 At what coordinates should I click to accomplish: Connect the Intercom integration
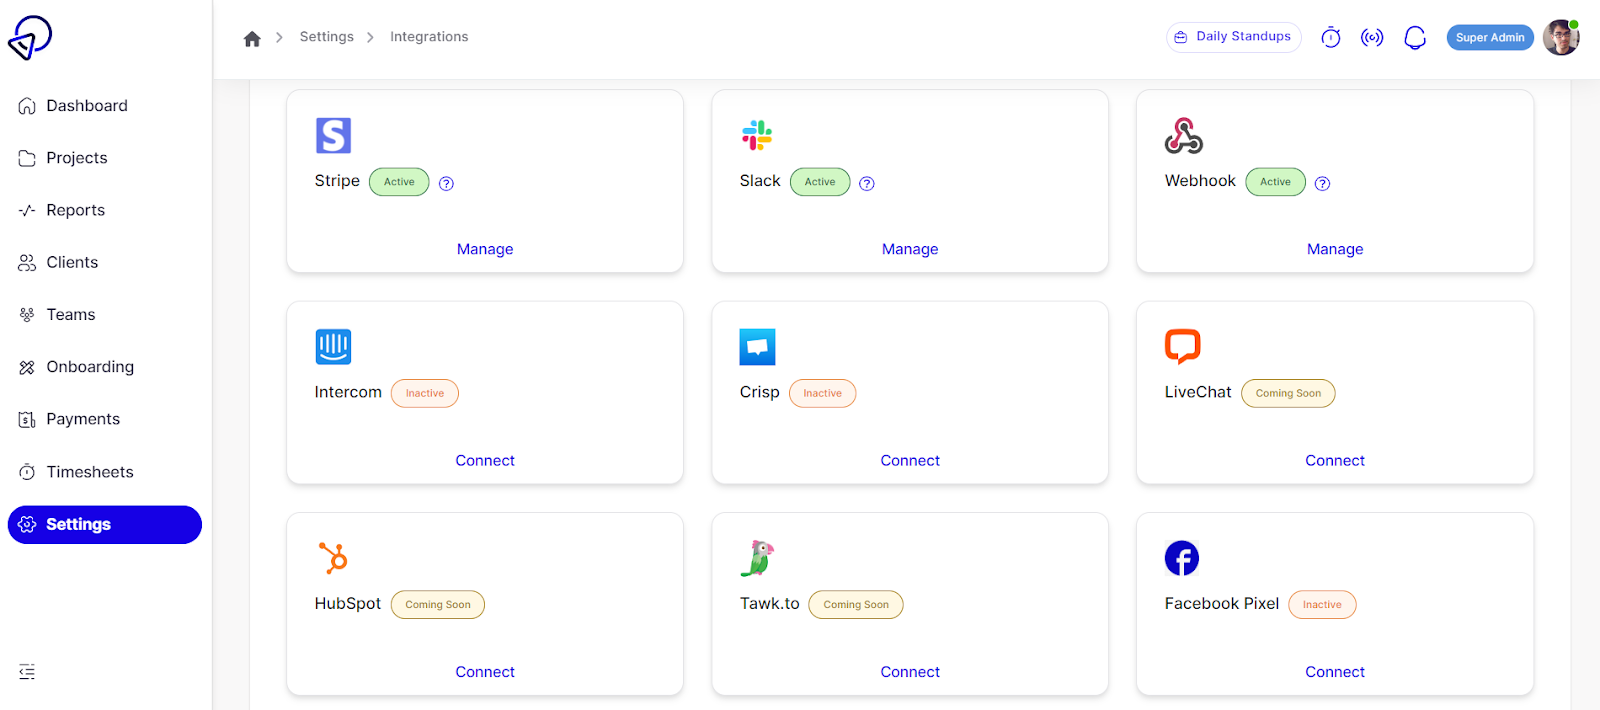[x=485, y=461]
